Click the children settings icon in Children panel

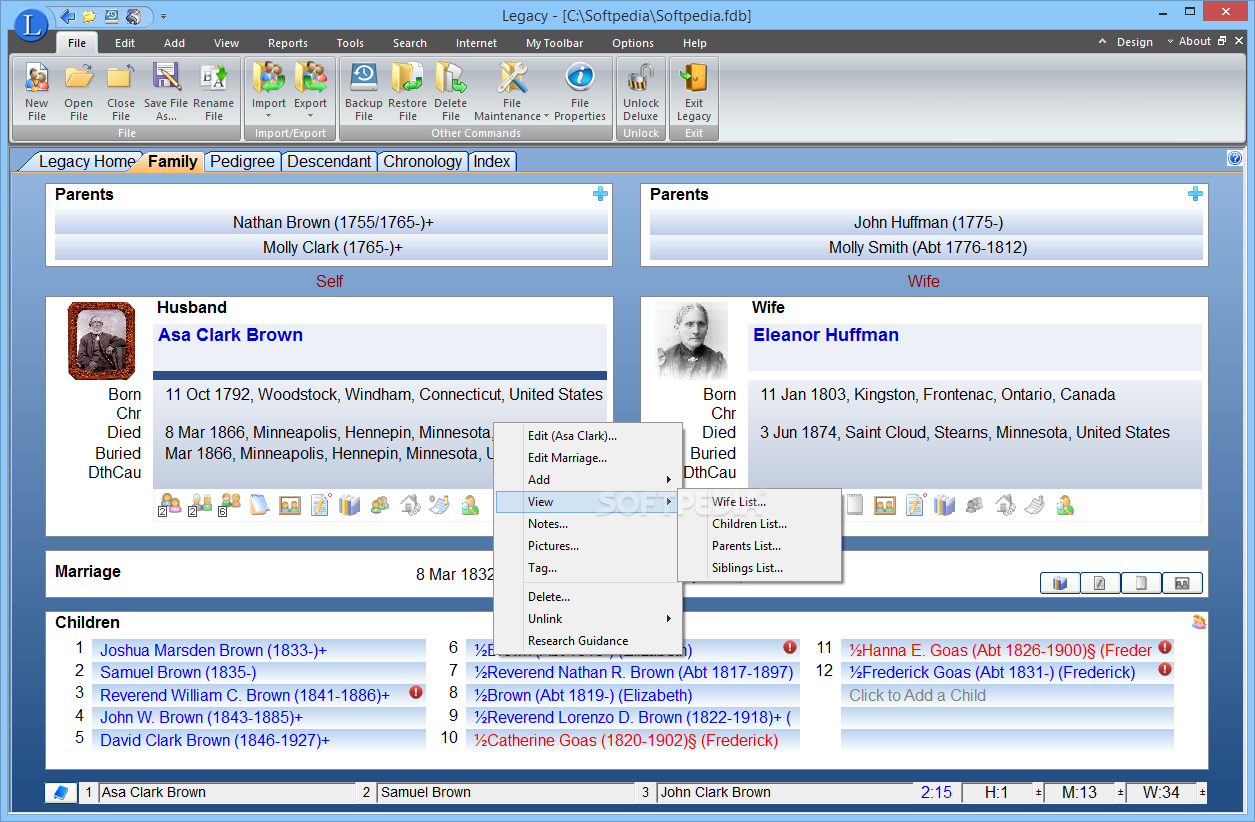[x=1198, y=622]
